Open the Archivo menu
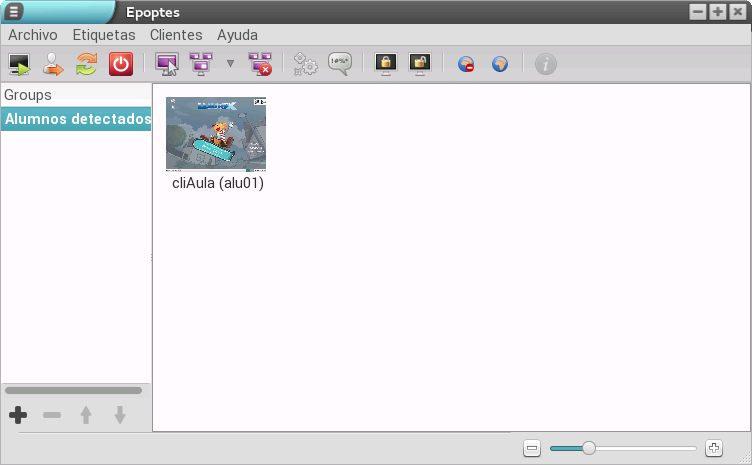The height and width of the screenshot is (465, 752). (33, 34)
